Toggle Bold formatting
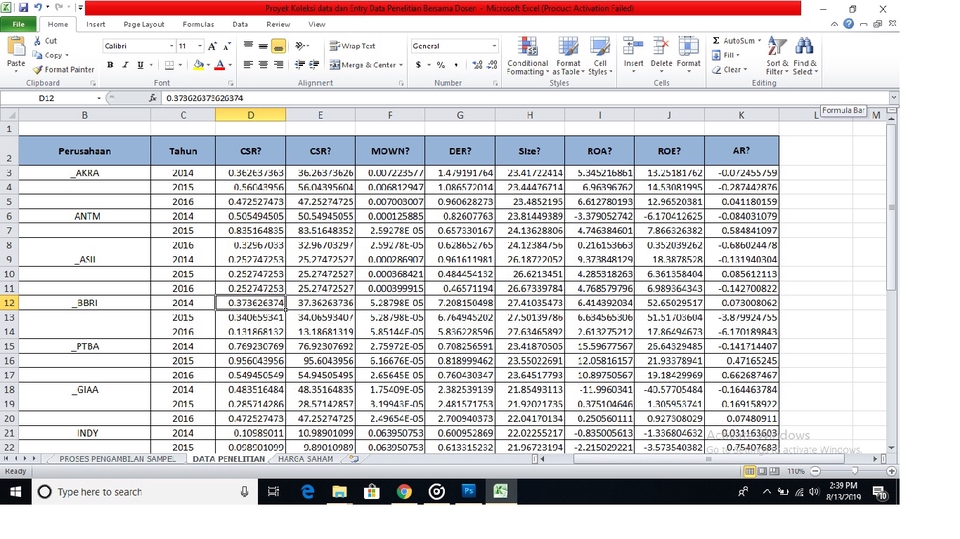Image resolution: width=960 pixels, height=539 pixels. tap(110, 65)
